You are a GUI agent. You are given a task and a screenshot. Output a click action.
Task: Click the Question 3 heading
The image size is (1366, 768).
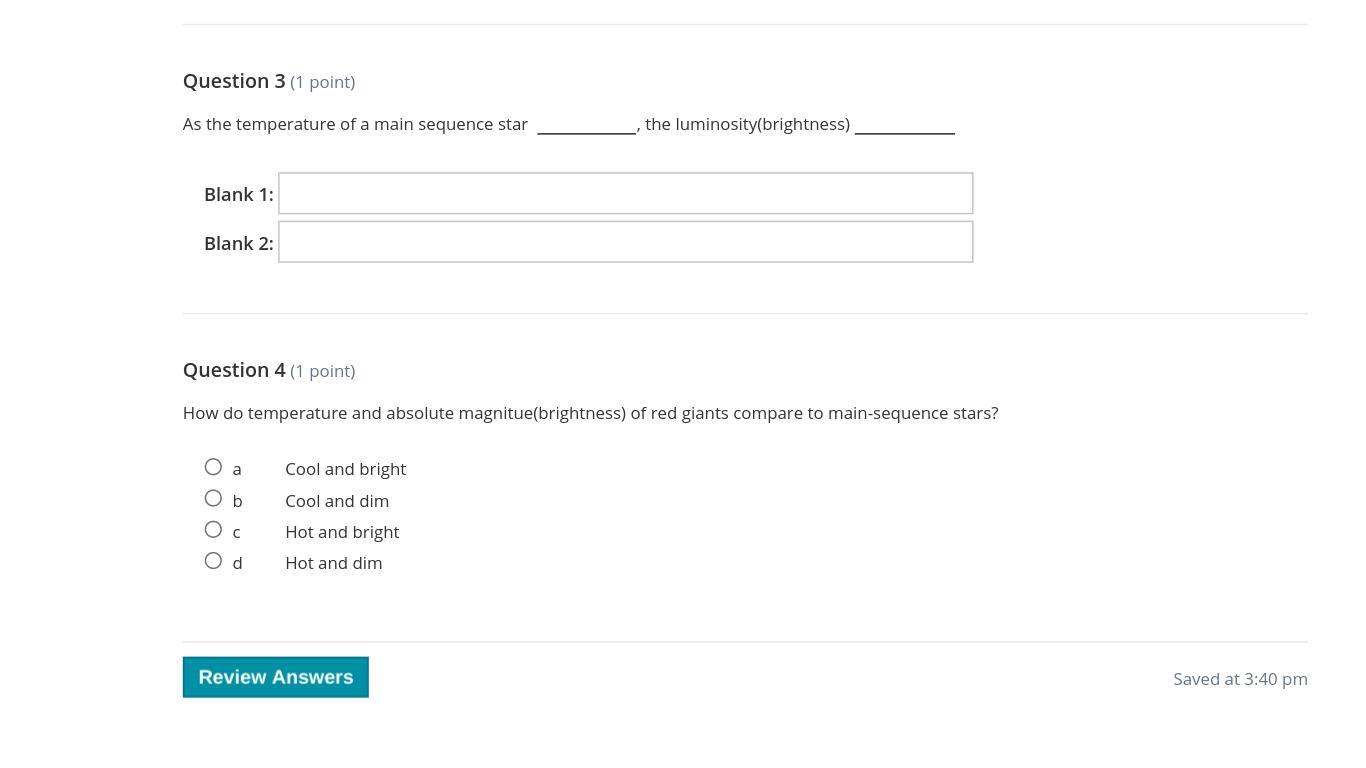[x=234, y=81]
